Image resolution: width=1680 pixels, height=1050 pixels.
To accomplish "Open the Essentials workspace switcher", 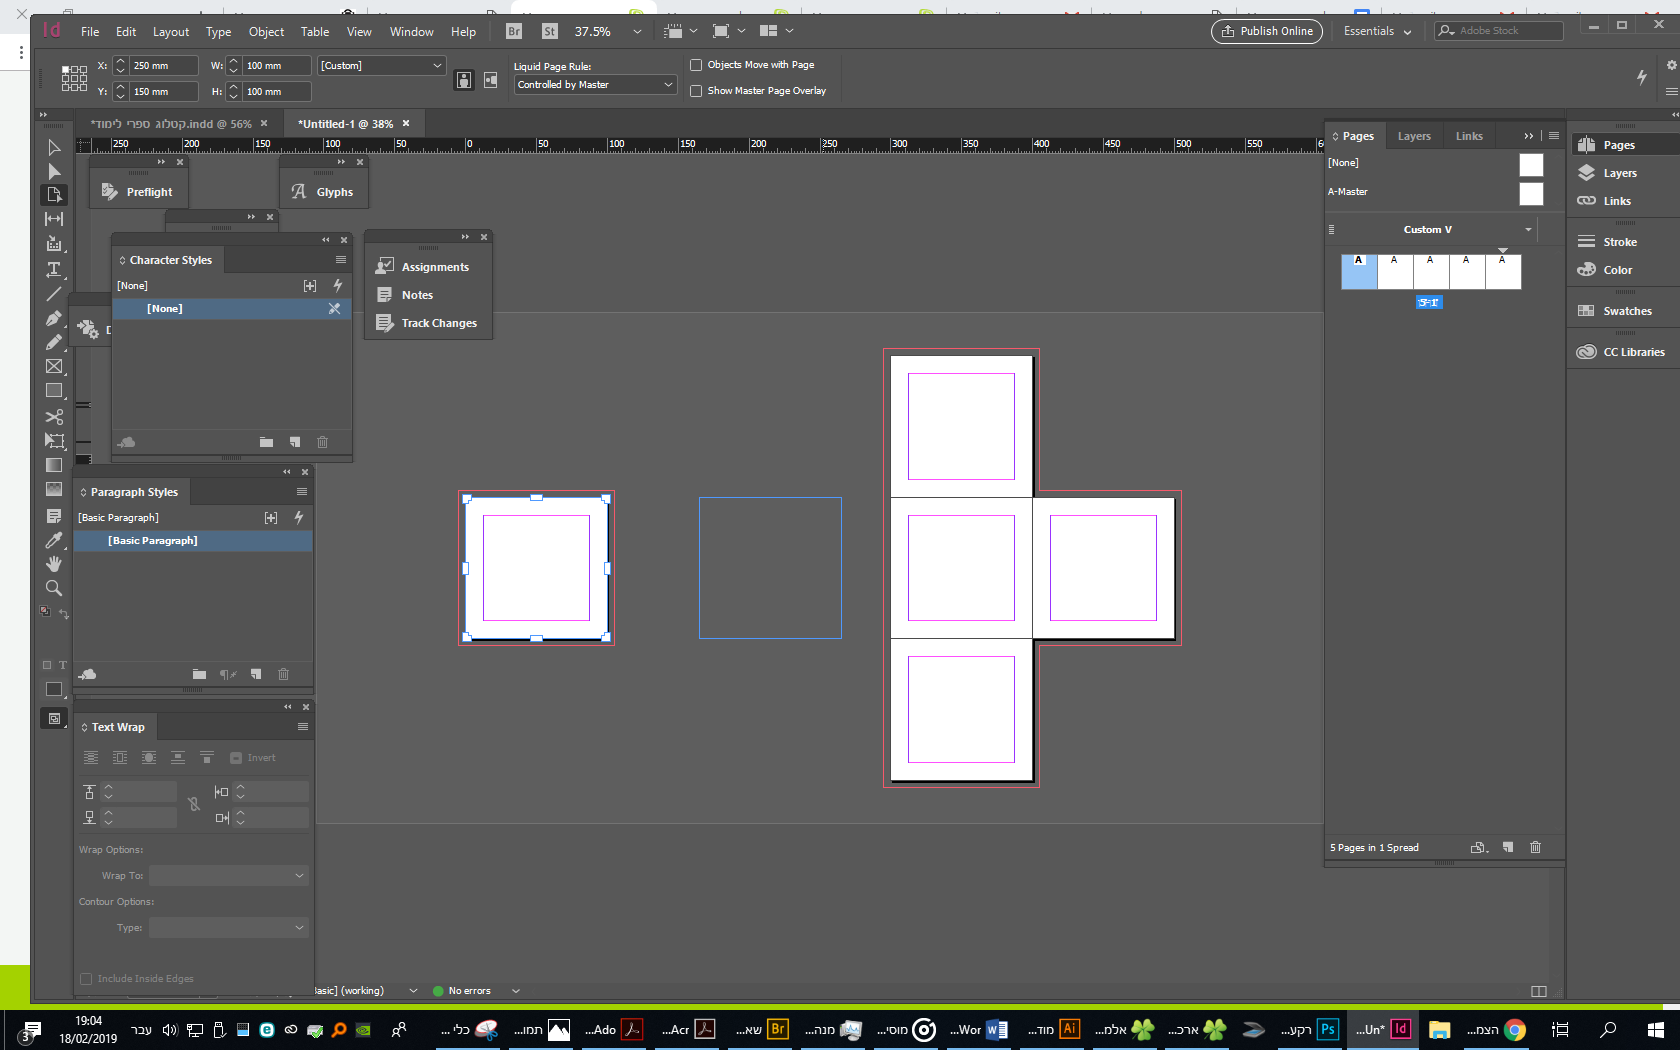I will tap(1377, 32).
